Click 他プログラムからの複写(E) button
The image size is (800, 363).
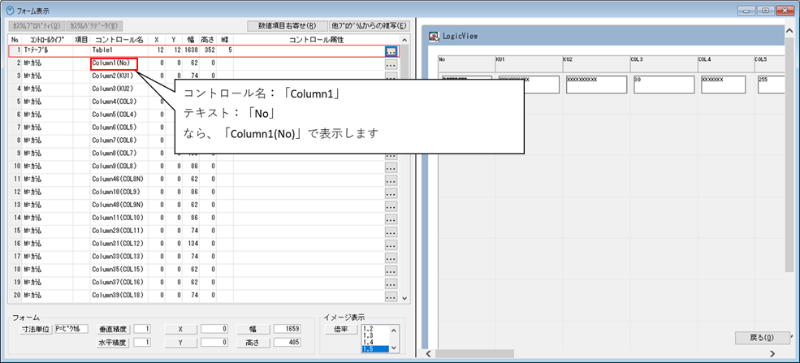[x=369, y=26]
